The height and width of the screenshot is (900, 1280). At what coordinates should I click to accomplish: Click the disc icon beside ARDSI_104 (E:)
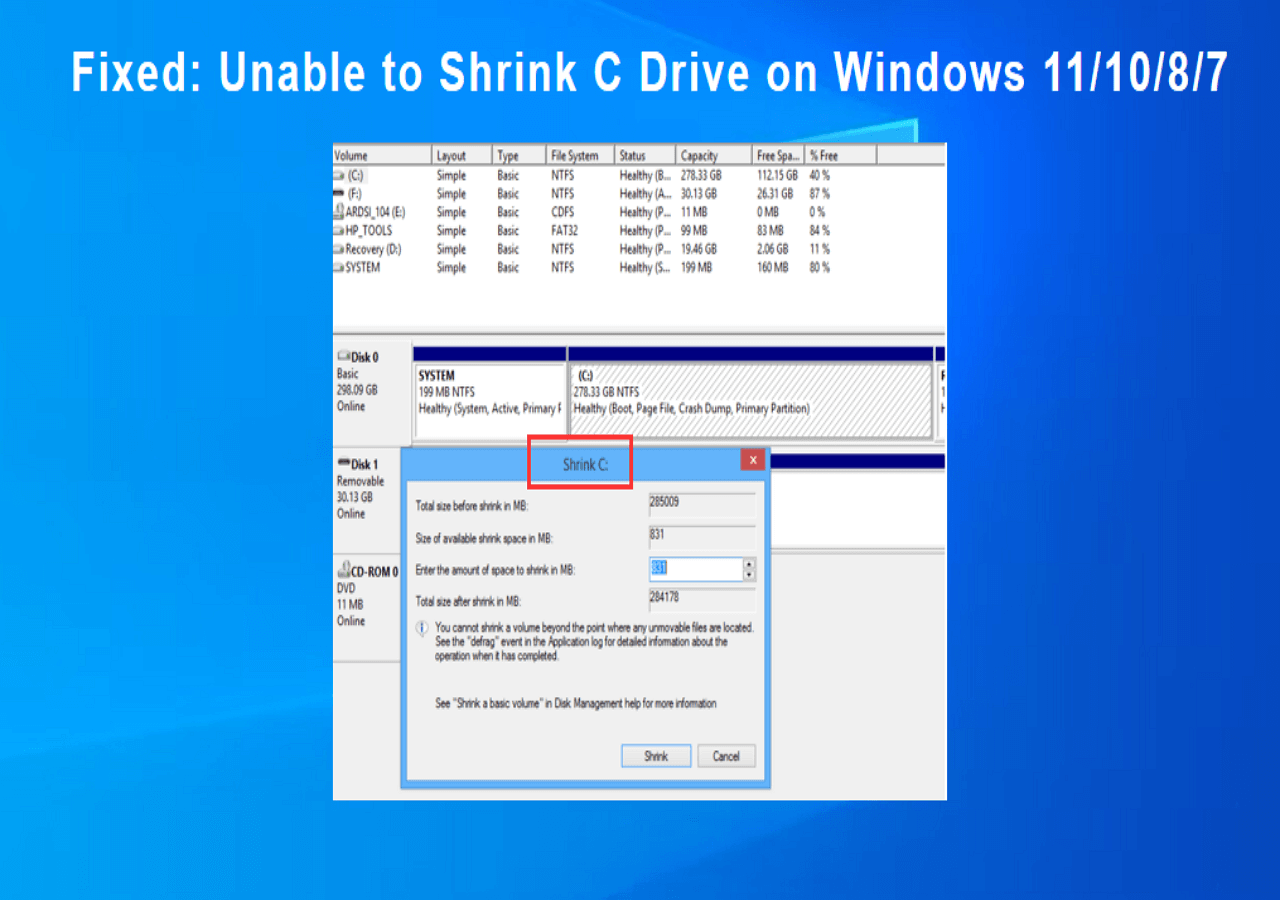pyautogui.click(x=339, y=212)
